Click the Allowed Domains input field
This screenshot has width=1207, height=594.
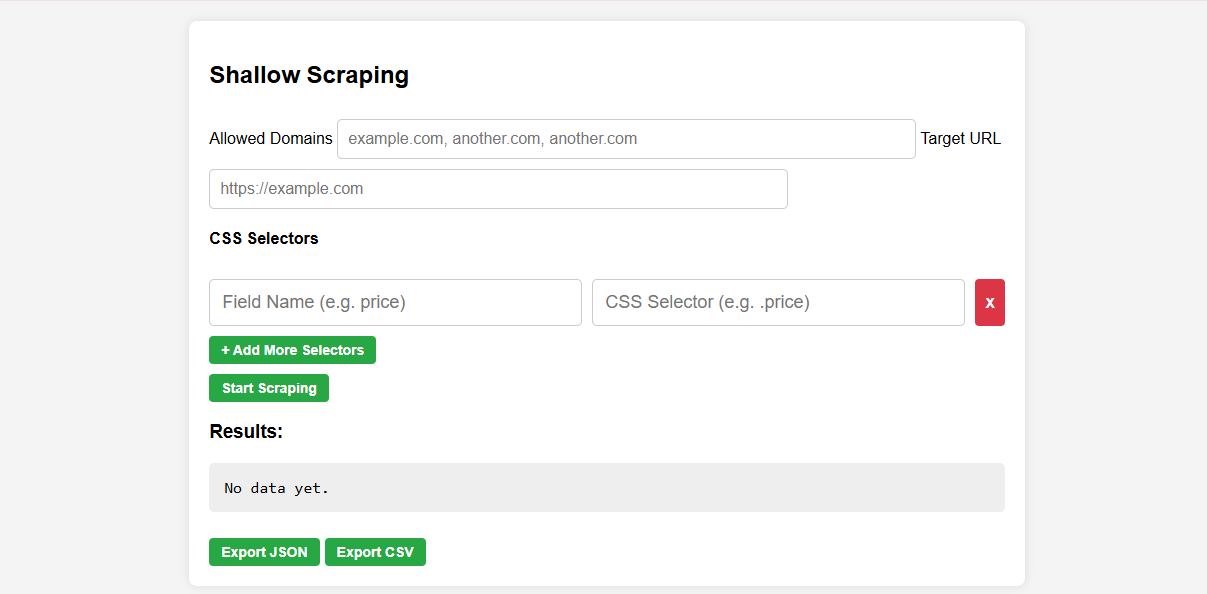coord(626,139)
